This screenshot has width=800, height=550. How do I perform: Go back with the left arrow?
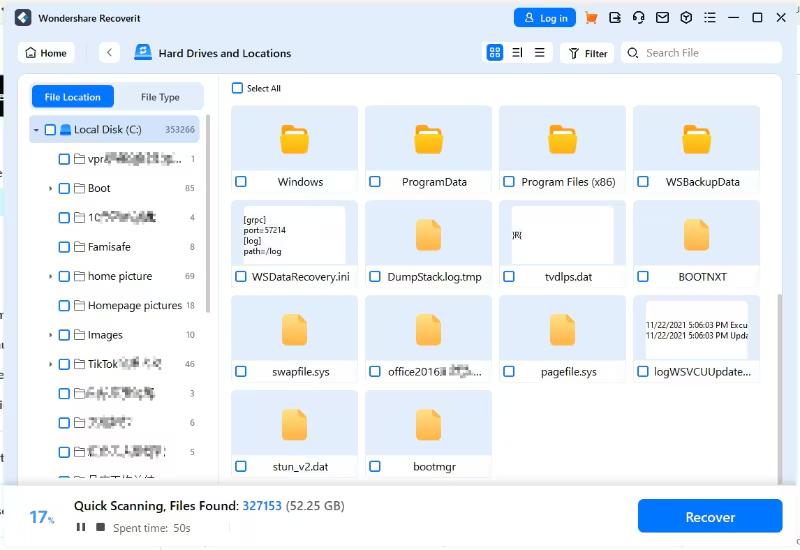tap(110, 53)
